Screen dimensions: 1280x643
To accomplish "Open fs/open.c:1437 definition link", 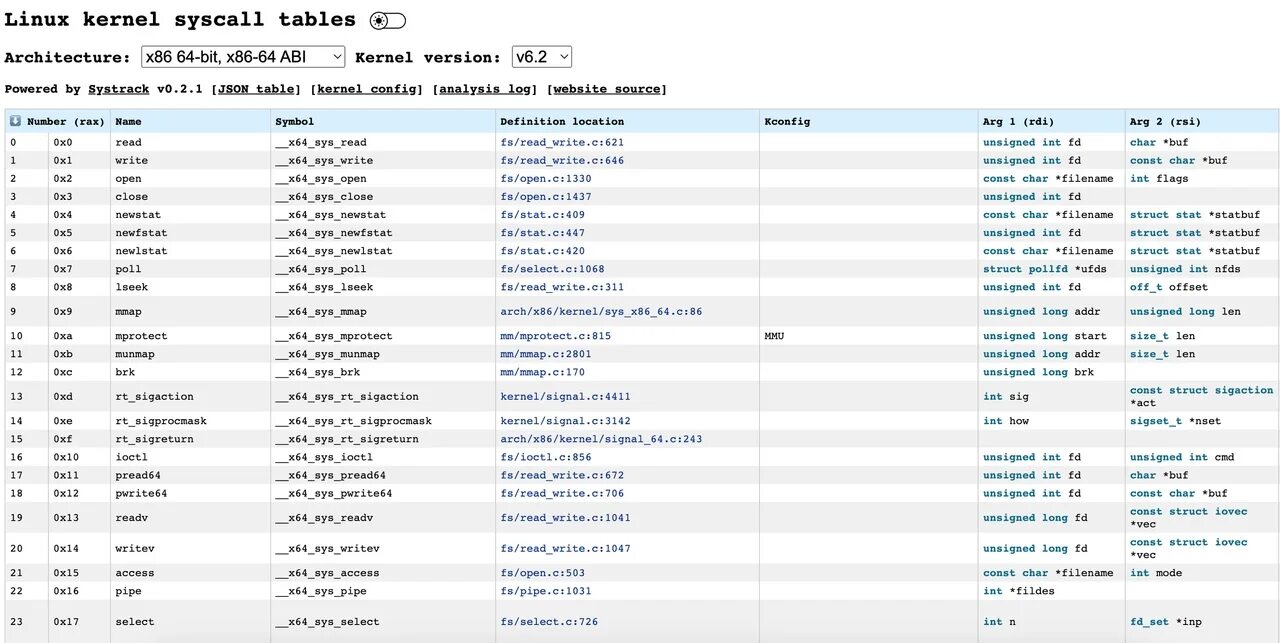I will click(546, 196).
